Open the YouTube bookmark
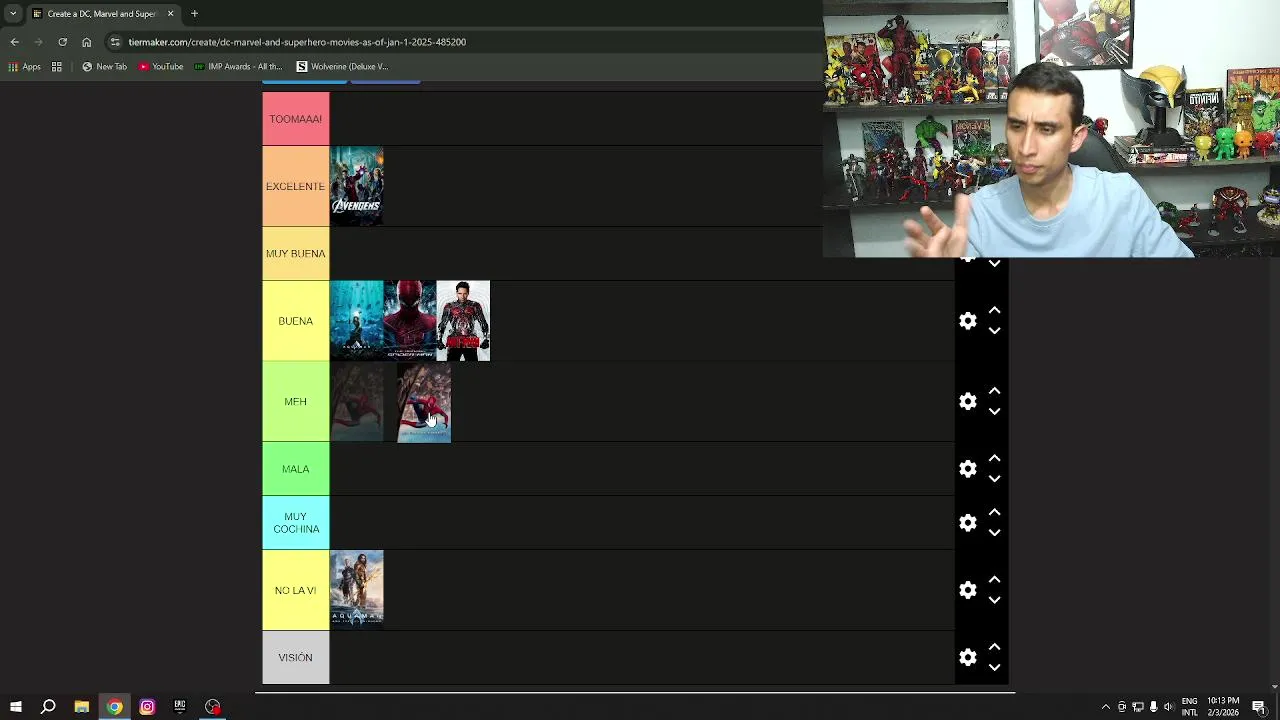 (161, 67)
